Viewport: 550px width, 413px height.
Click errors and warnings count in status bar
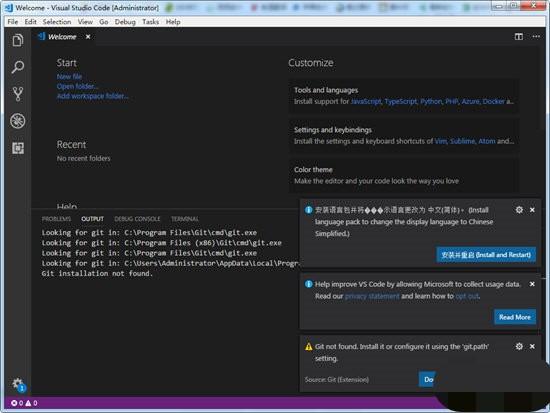24,403
